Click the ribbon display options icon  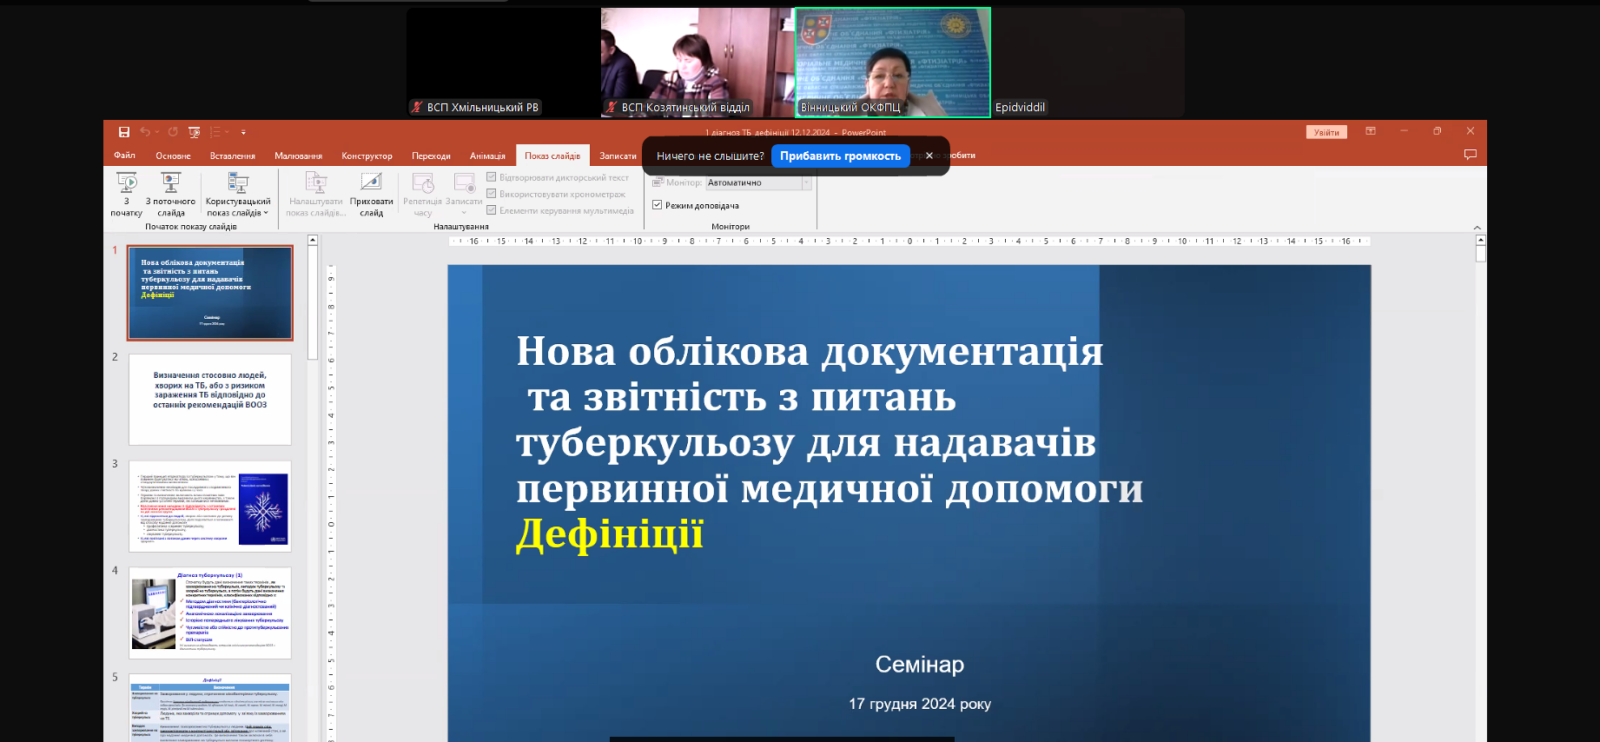click(x=1371, y=132)
